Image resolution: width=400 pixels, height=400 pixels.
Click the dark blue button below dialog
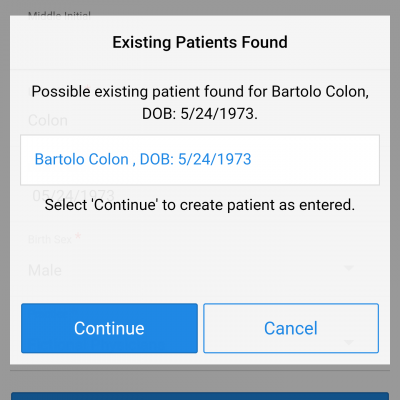tap(200, 396)
